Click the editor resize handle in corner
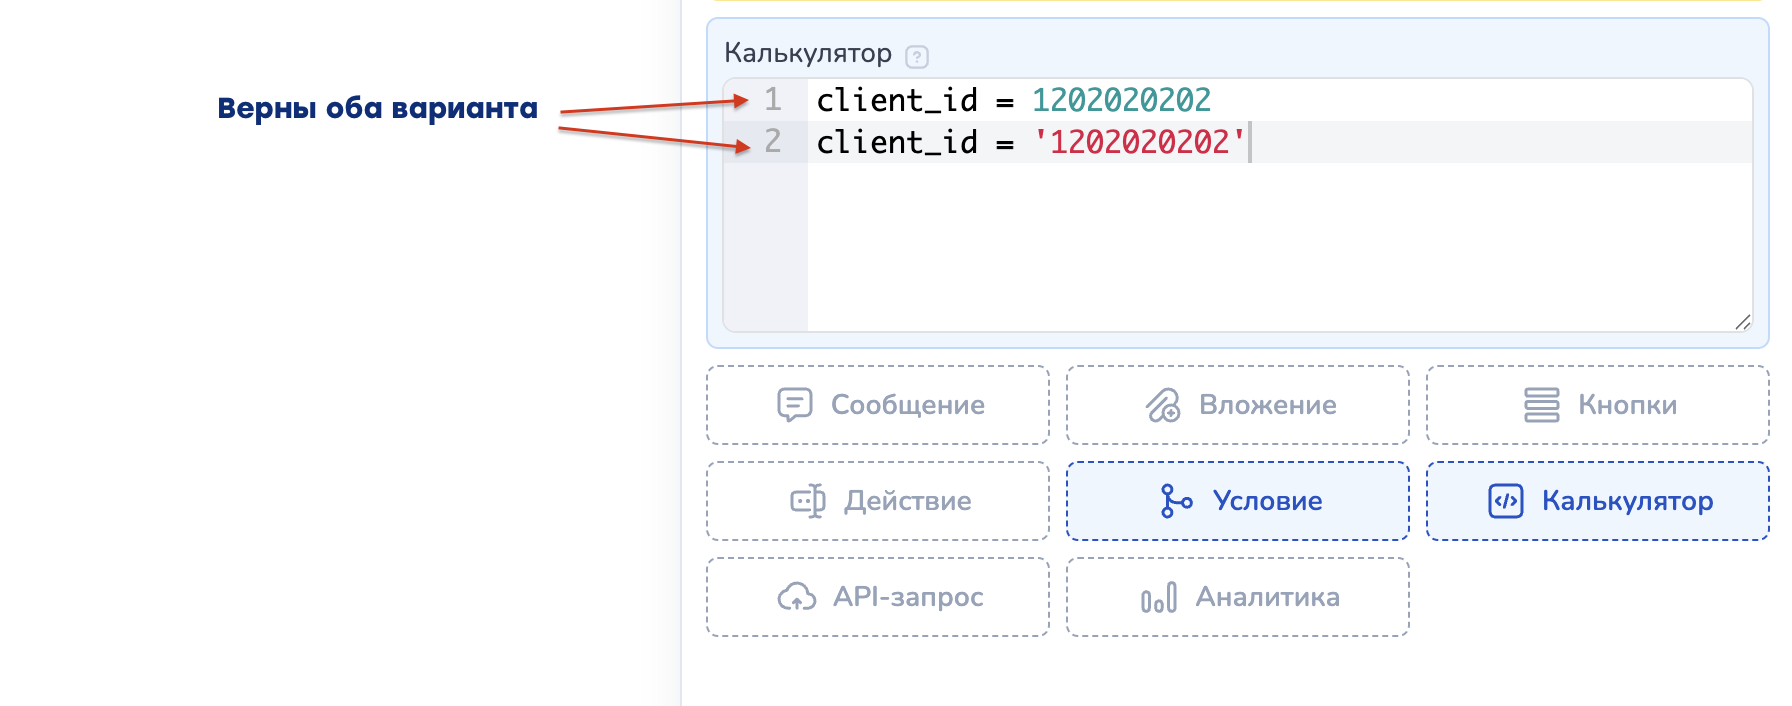Viewport: 1792px width, 706px height. point(1743,322)
